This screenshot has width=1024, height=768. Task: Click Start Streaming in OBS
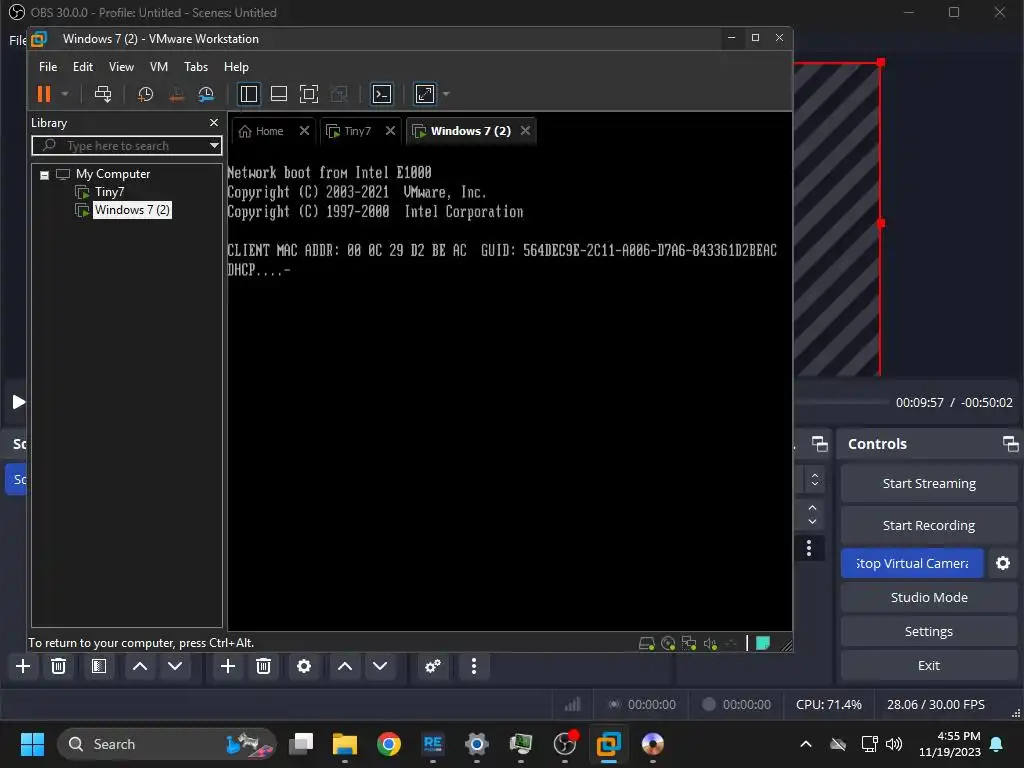click(x=929, y=483)
